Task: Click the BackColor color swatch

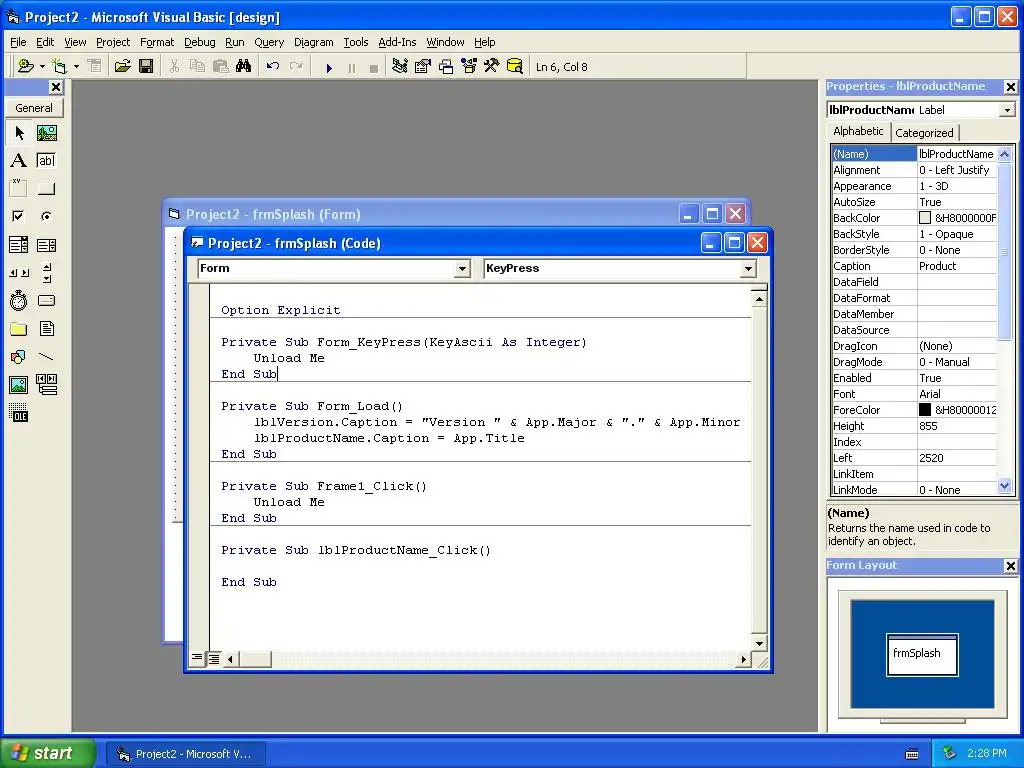Action: coord(925,217)
